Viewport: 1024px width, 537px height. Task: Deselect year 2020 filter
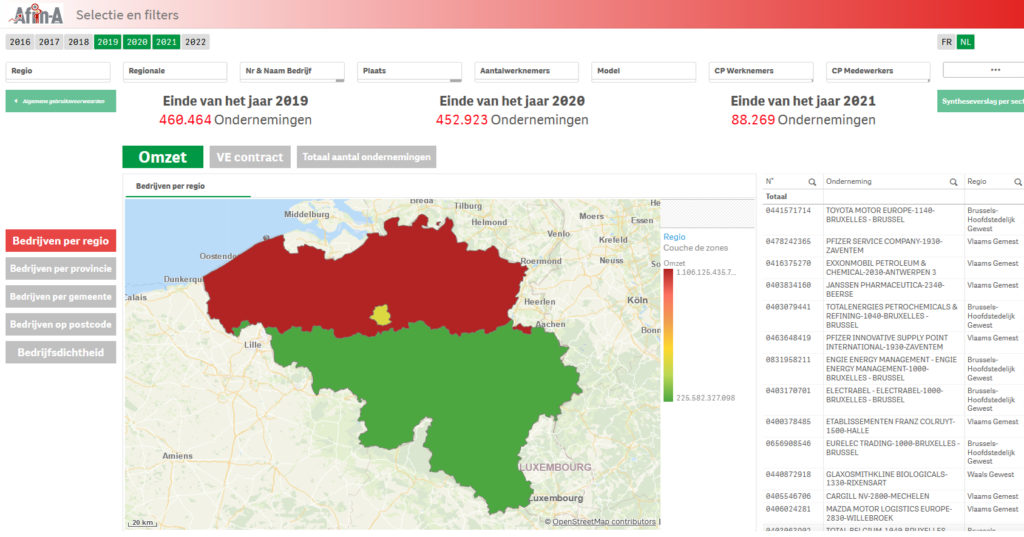click(x=137, y=42)
